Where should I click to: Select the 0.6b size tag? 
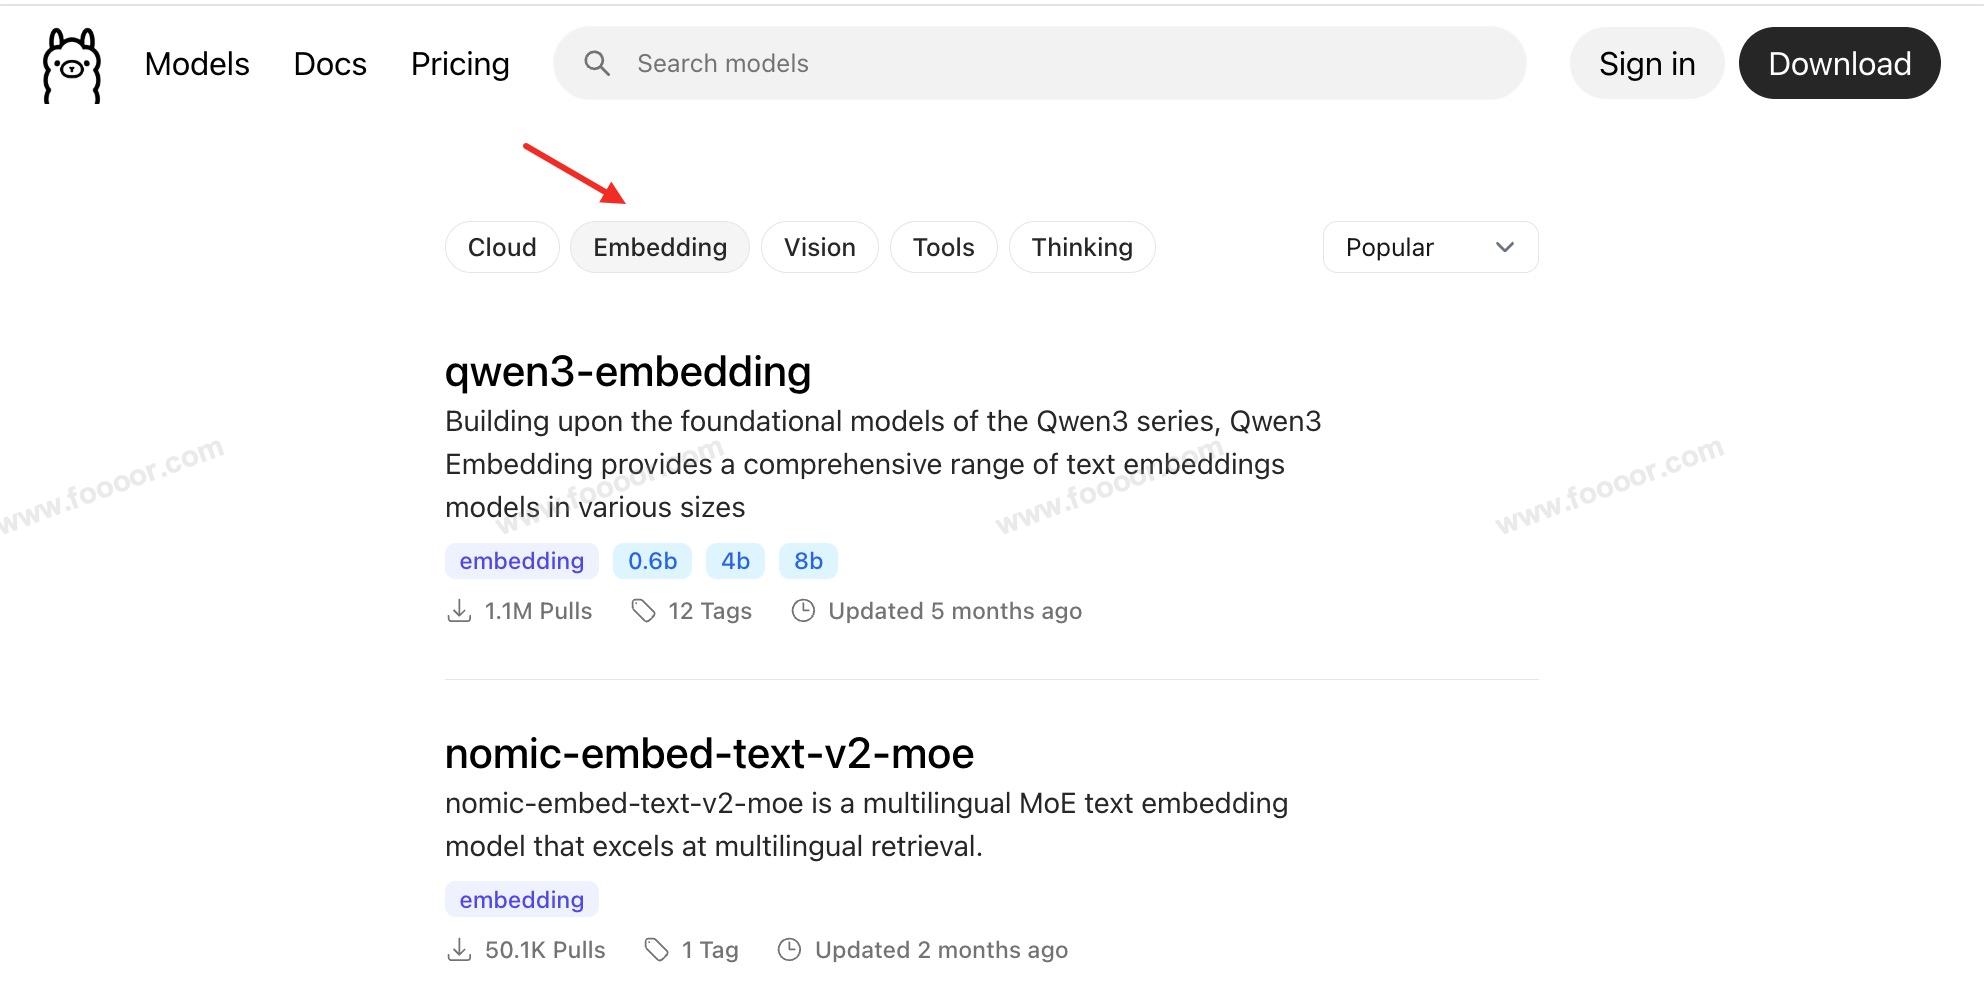click(x=653, y=561)
